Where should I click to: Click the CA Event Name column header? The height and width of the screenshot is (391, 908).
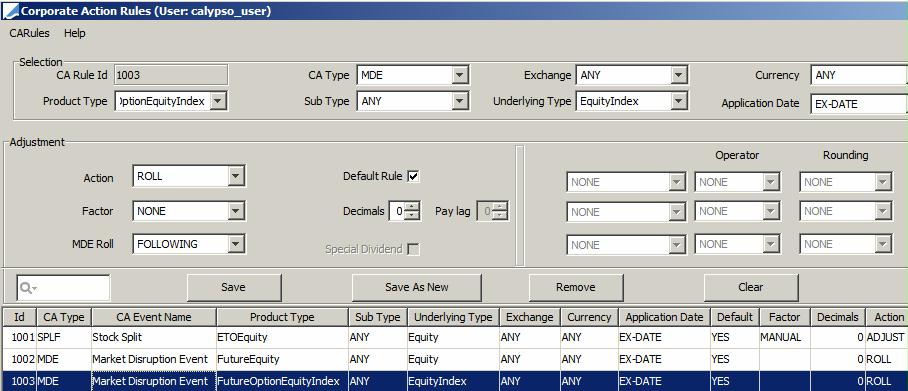coord(153,317)
